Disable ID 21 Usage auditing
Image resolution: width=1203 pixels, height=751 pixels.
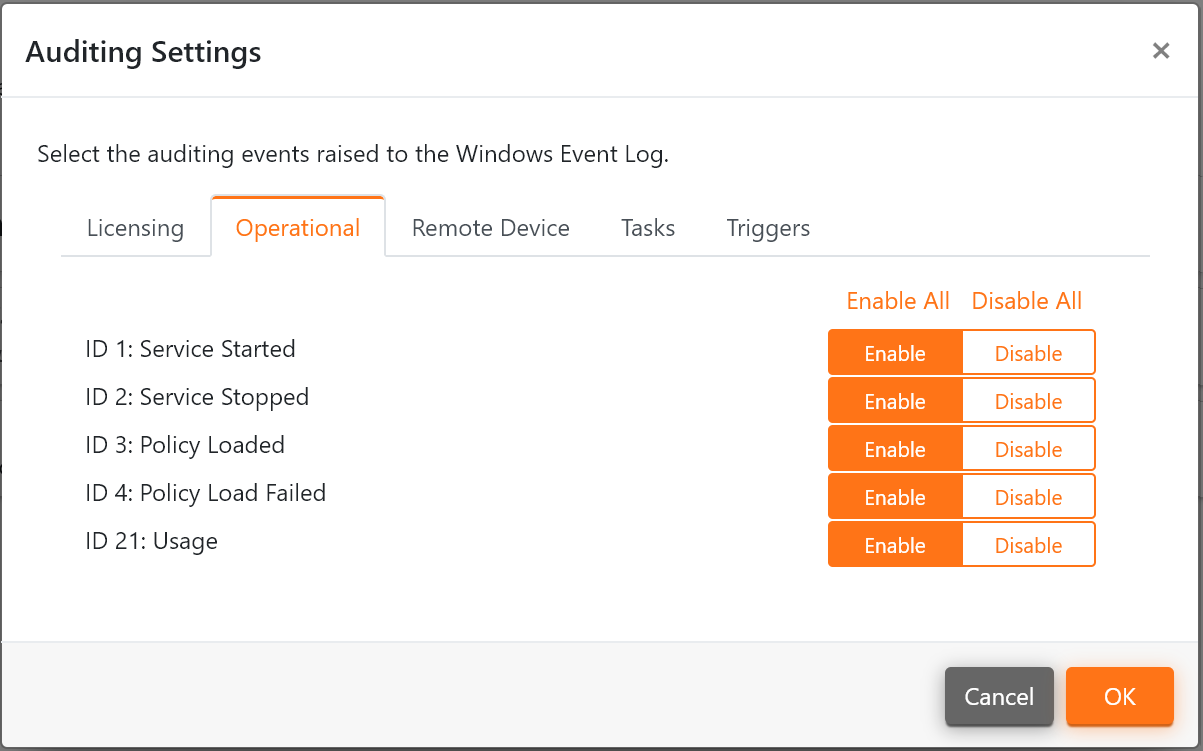(1028, 545)
